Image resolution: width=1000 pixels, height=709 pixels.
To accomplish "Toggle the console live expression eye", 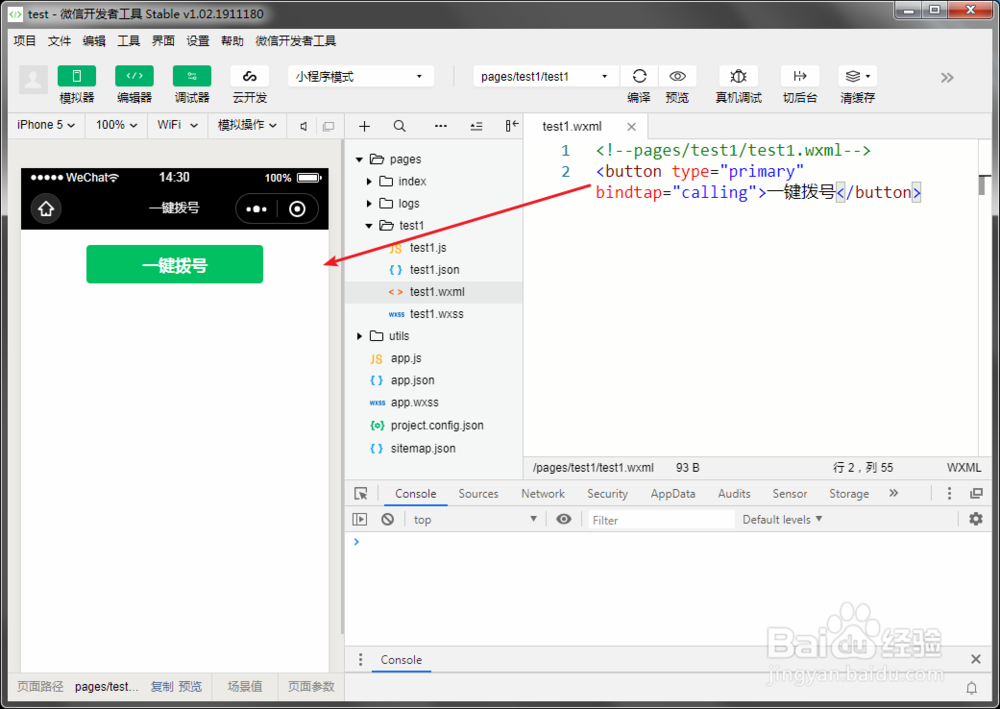I will [564, 519].
